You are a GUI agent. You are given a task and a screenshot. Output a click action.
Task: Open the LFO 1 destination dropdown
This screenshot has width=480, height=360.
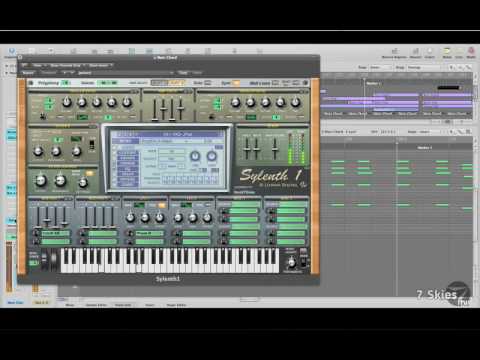pos(150,234)
